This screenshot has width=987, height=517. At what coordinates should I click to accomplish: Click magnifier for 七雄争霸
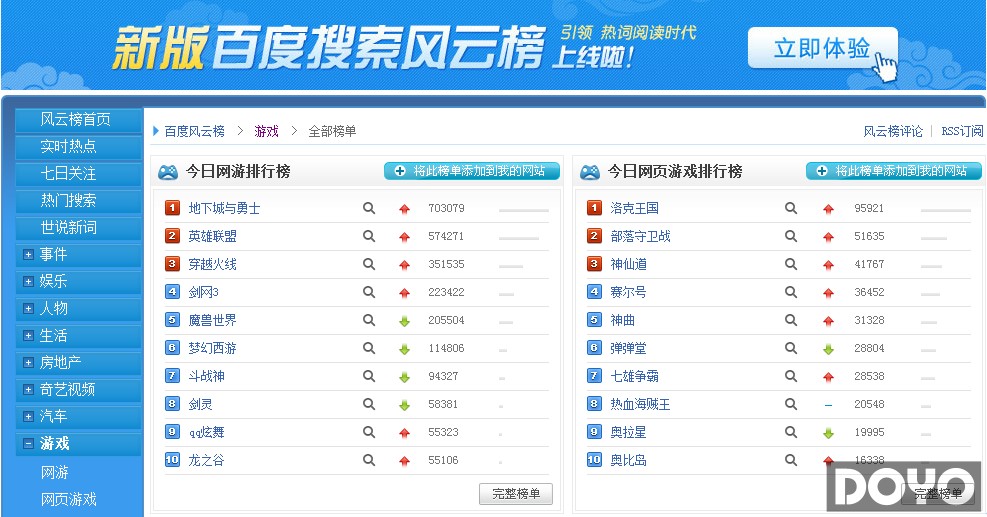791,376
